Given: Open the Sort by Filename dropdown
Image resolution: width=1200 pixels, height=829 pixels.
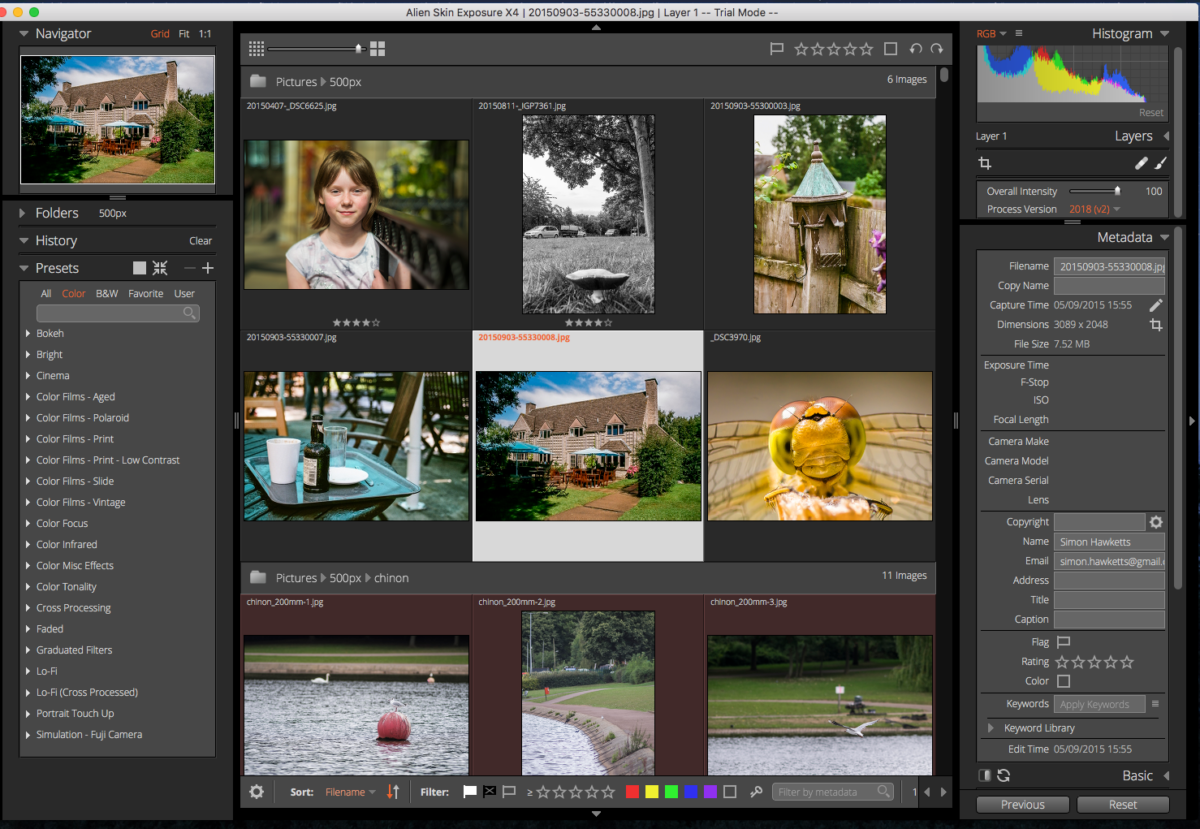Looking at the screenshot, I should 350,792.
